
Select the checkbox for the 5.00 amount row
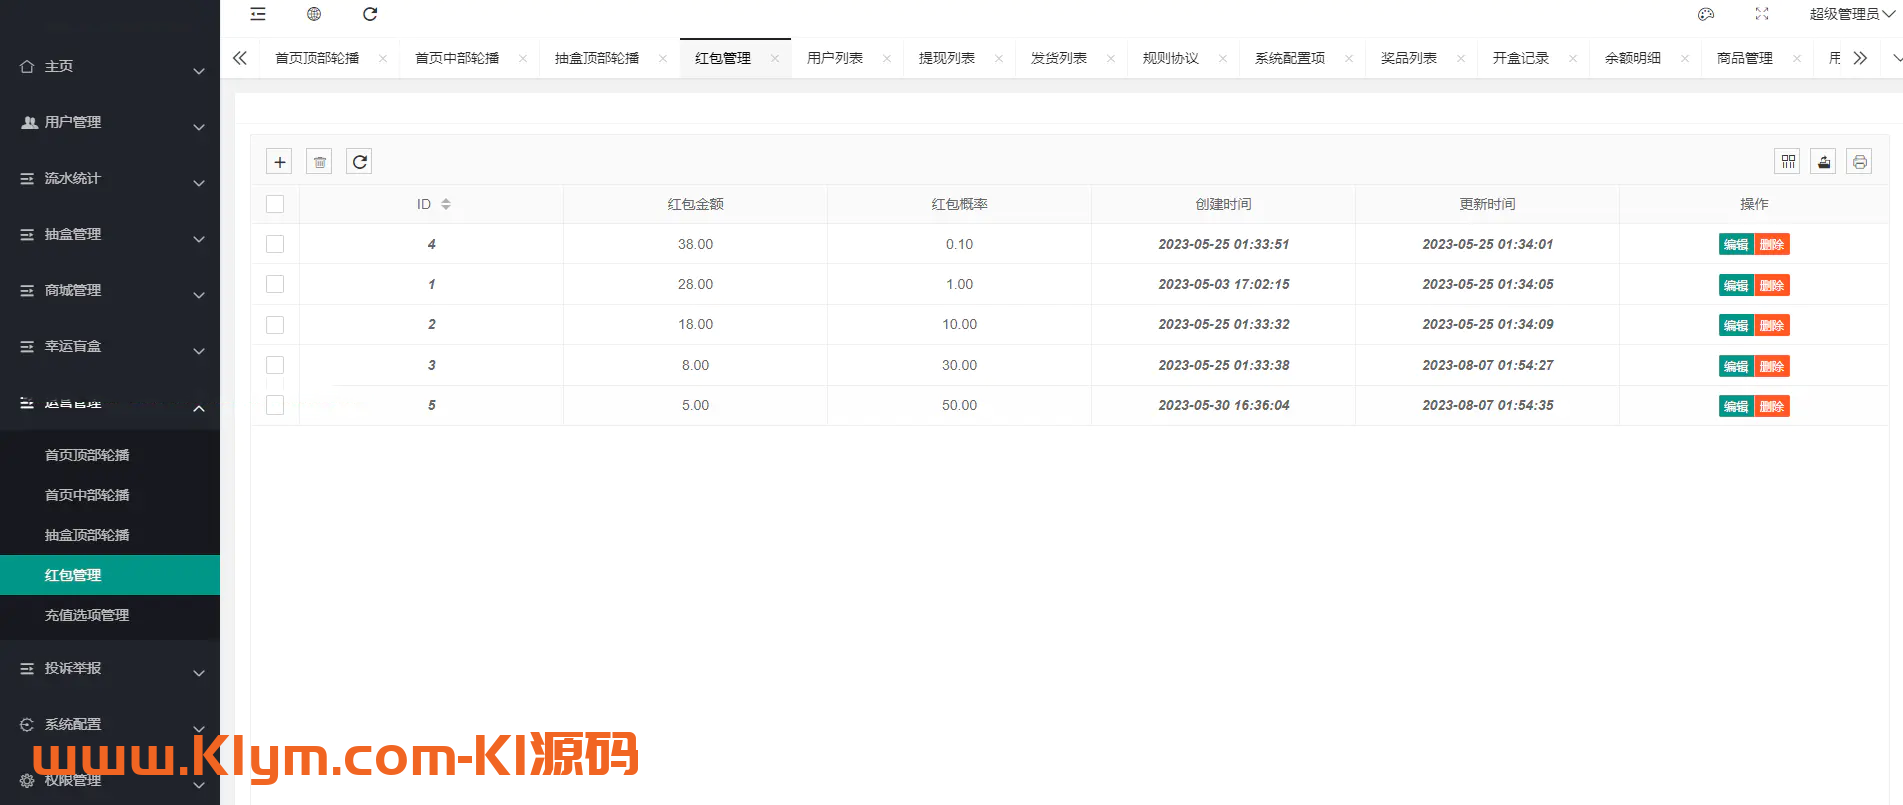275,405
